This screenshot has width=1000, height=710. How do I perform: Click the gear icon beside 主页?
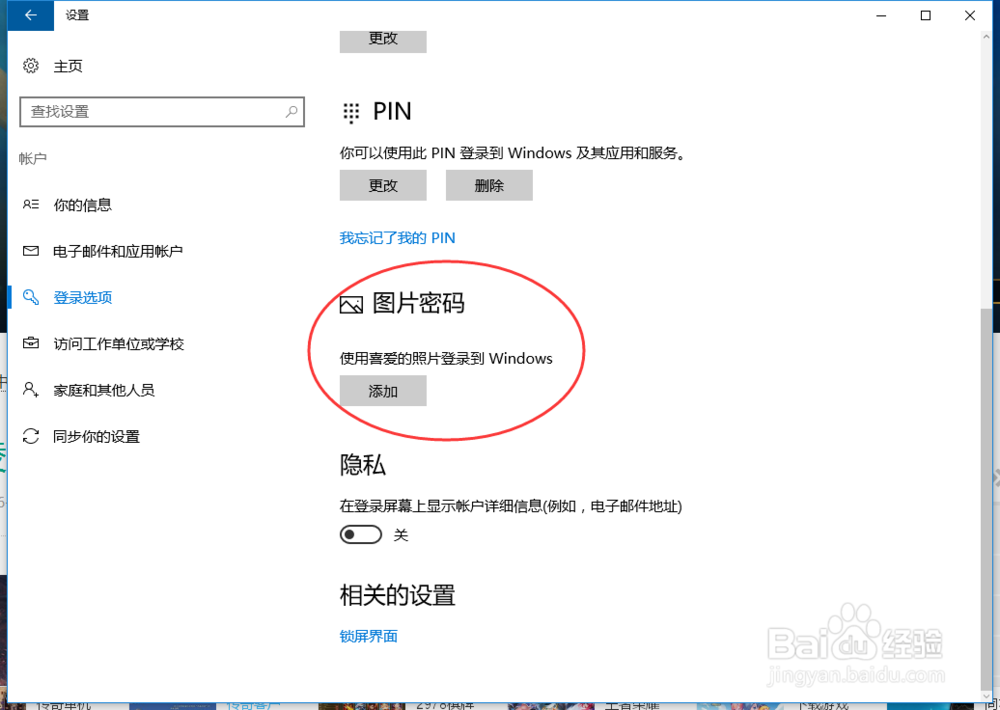click(31, 66)
